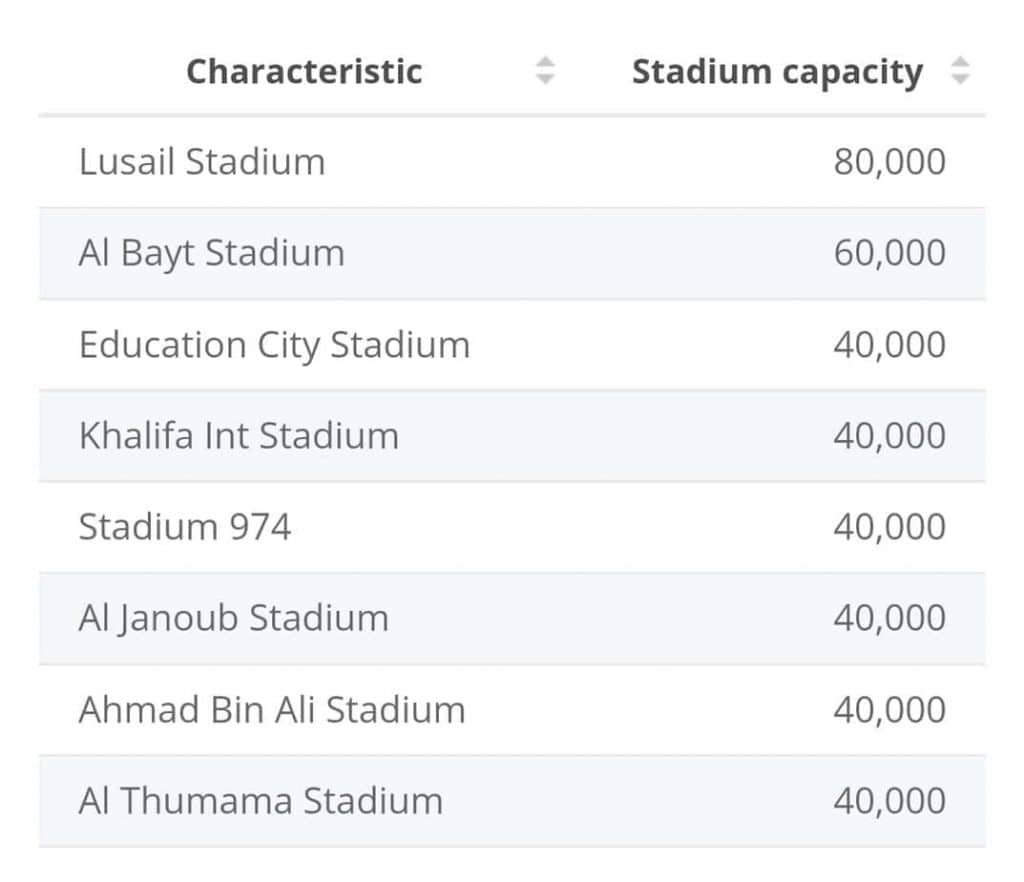This screenshot has width=1024, height=882.
Task: Click the capacity value for Education City Stadium
Action: click(x=889, y=345)
